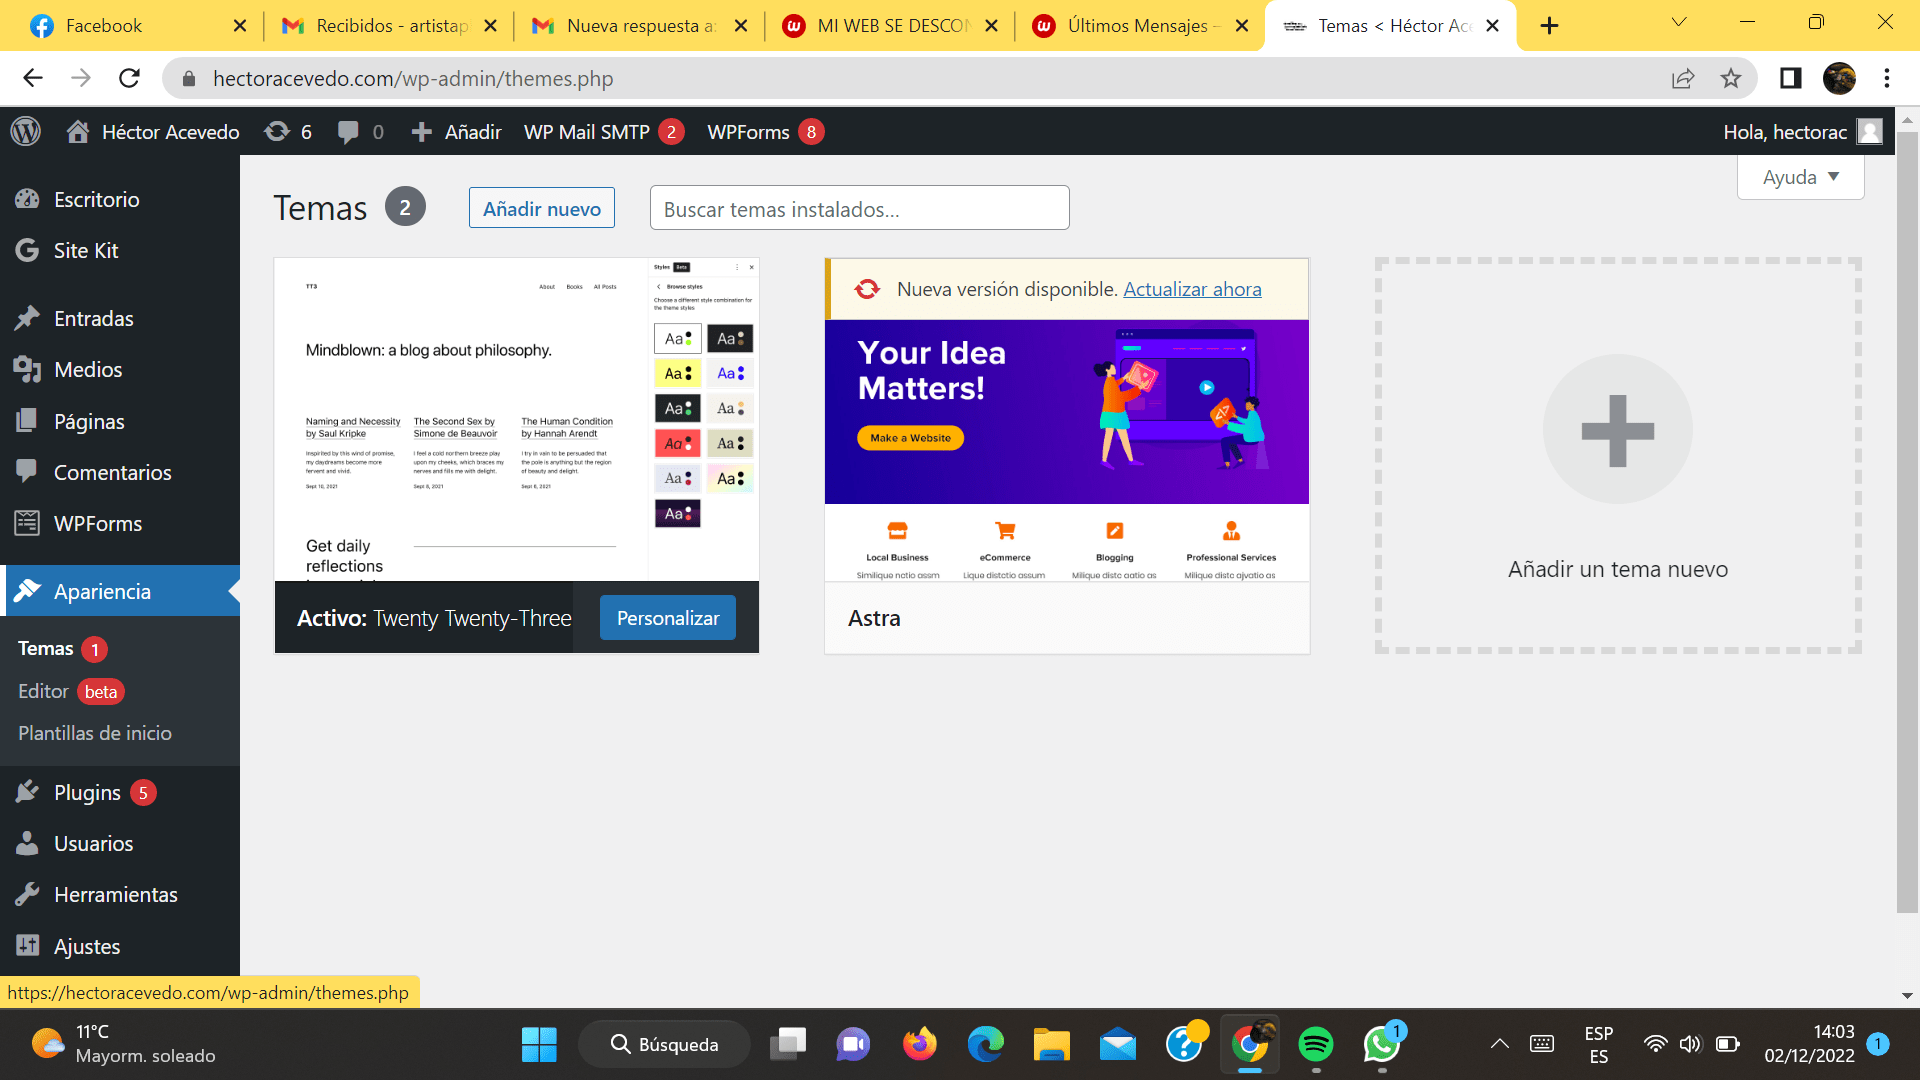Open Páginas in sidebar
This screenshot has height=1080, width=1920.
click(120, 421)
